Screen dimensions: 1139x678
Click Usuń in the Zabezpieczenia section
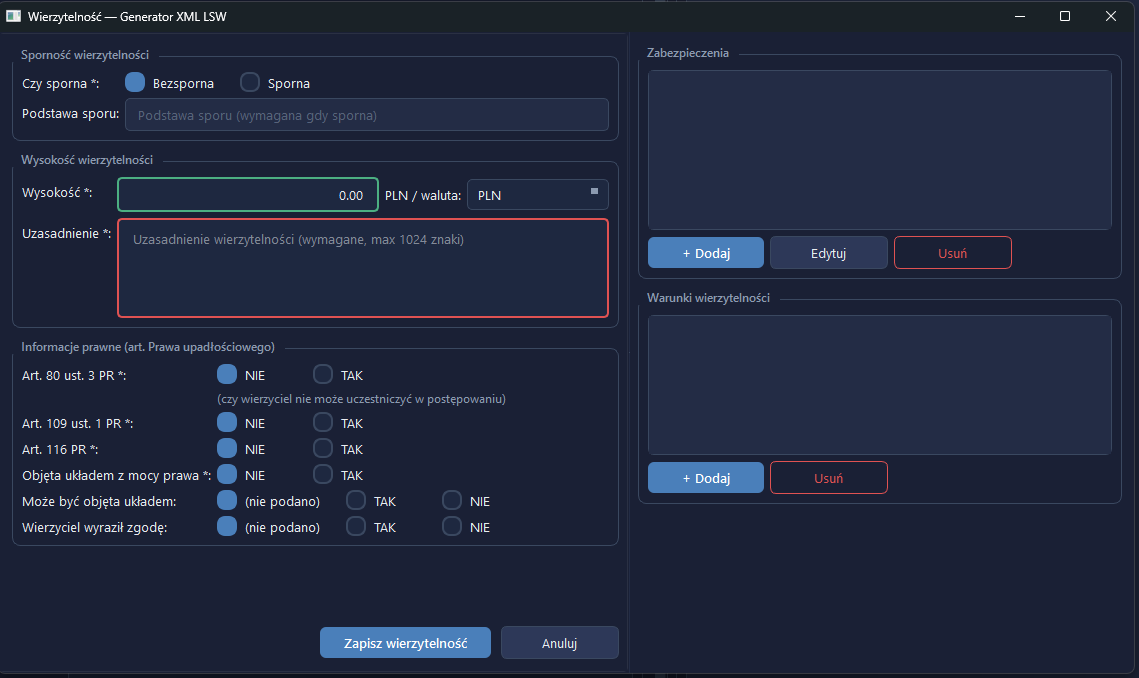coord(952,253)
